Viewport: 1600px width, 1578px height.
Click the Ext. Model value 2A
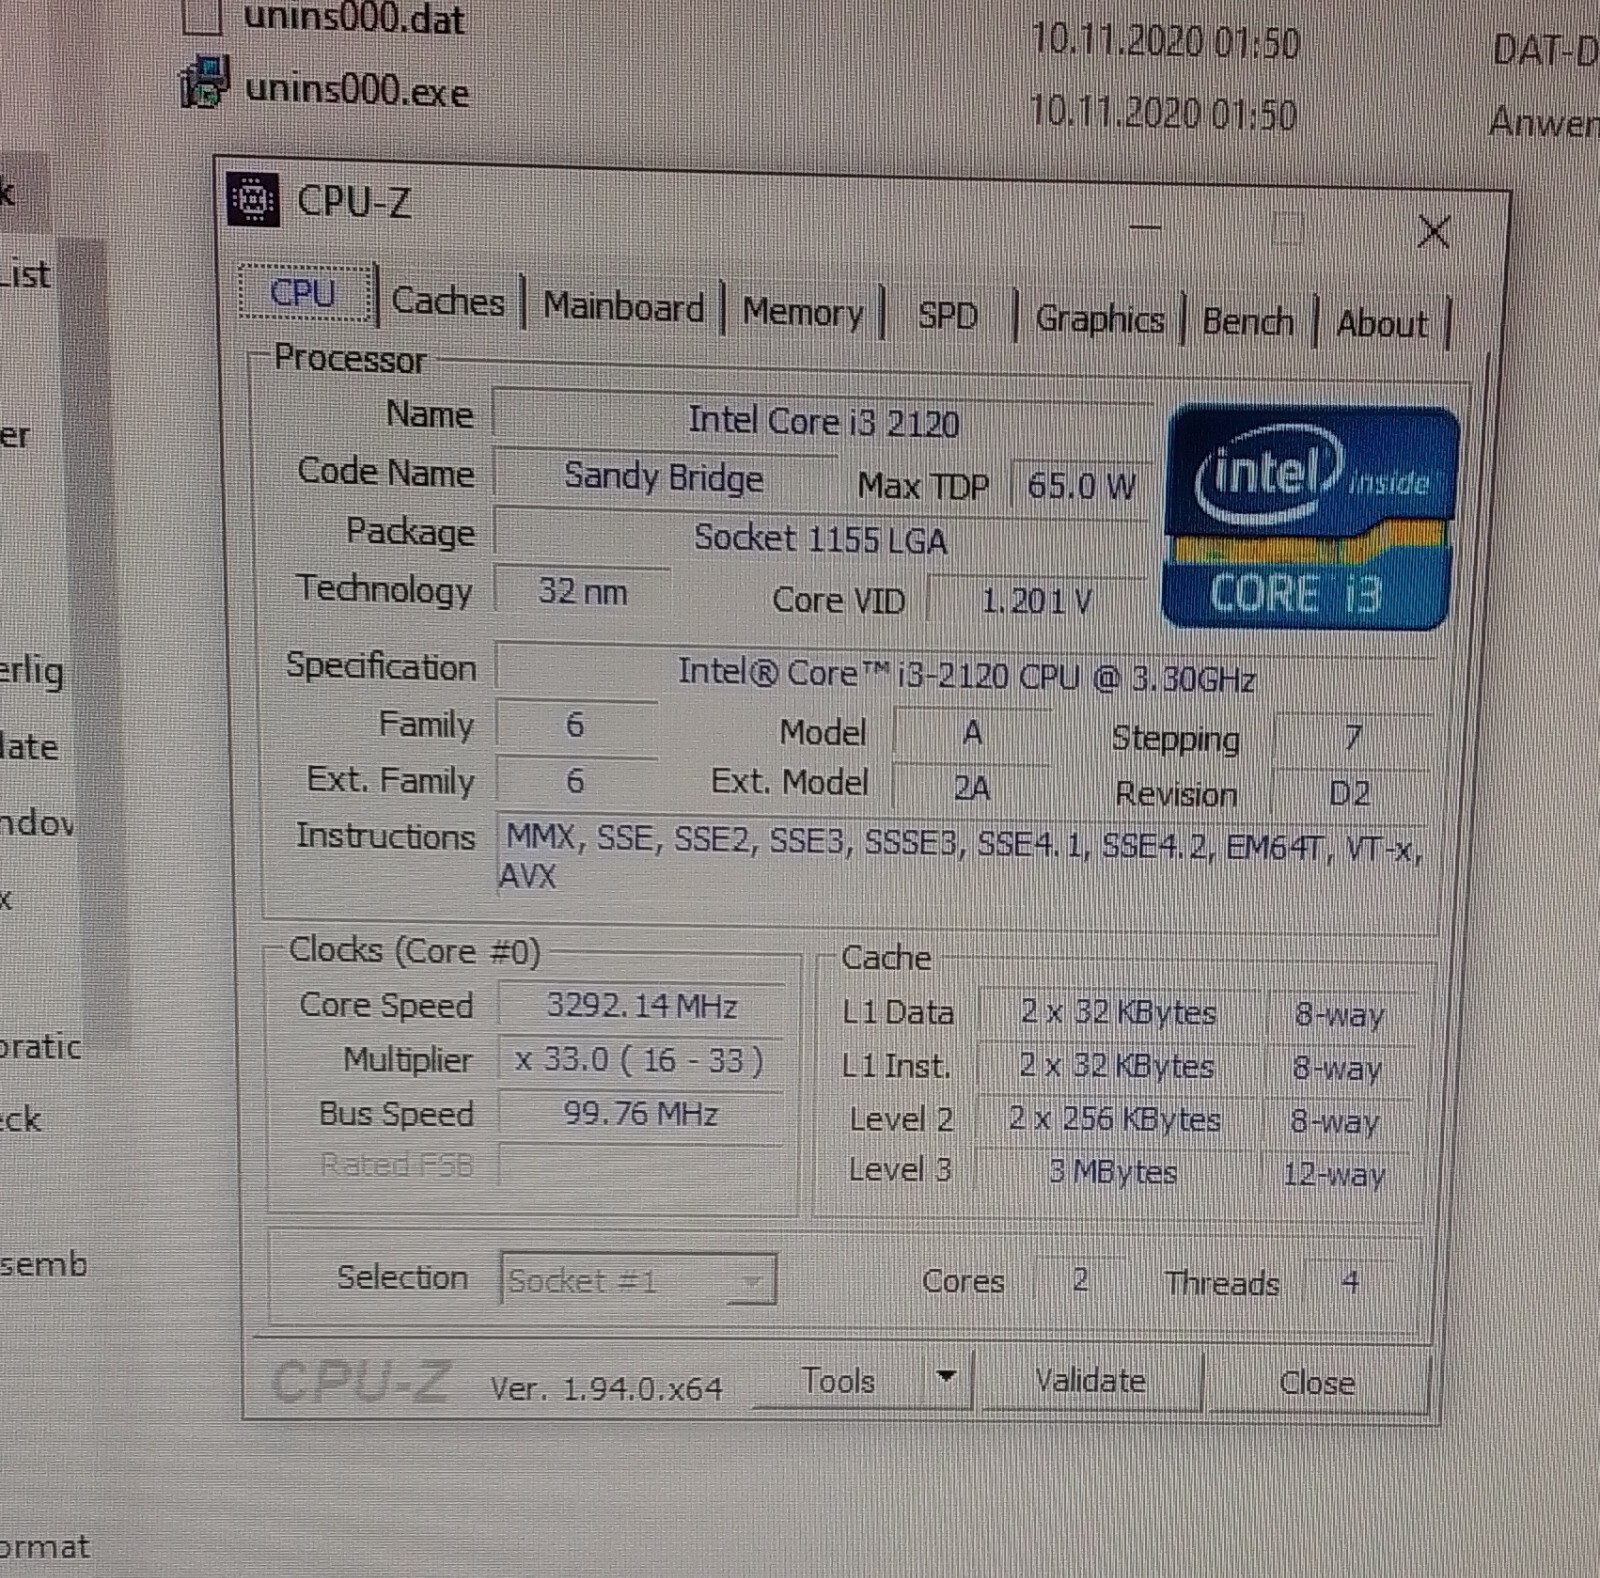click(971, 788)
